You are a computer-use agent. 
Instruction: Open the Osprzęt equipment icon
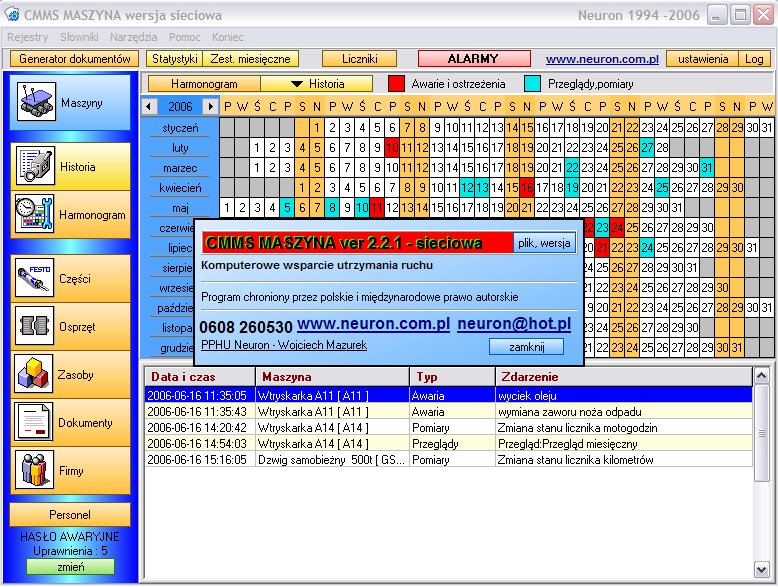pos(34,326)
